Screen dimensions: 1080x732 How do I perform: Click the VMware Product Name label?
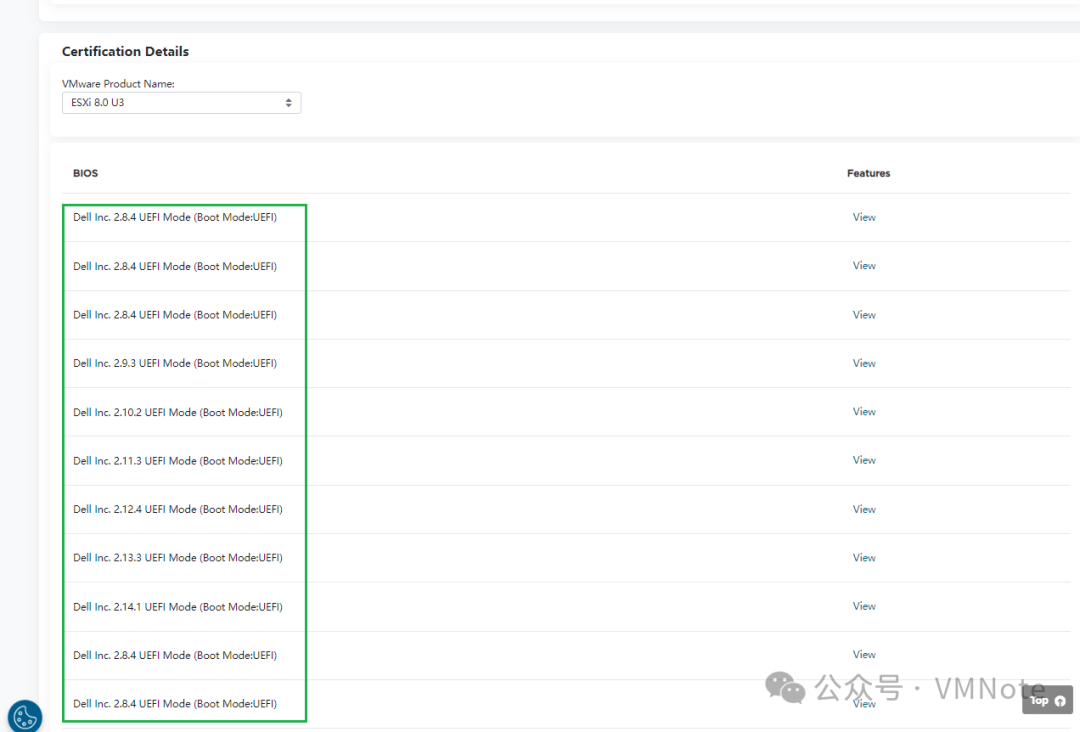[118, 83]
